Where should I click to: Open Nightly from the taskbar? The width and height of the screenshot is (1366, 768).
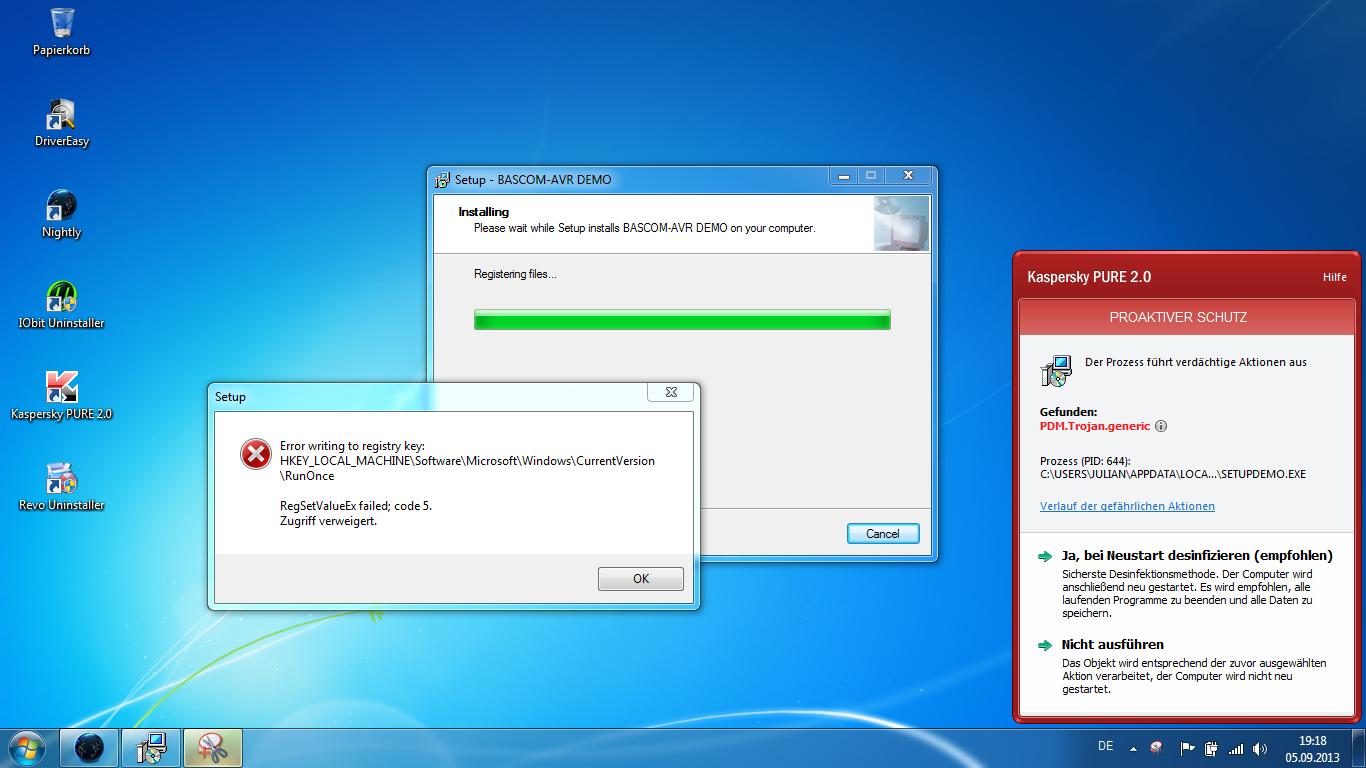pos(89,748)
